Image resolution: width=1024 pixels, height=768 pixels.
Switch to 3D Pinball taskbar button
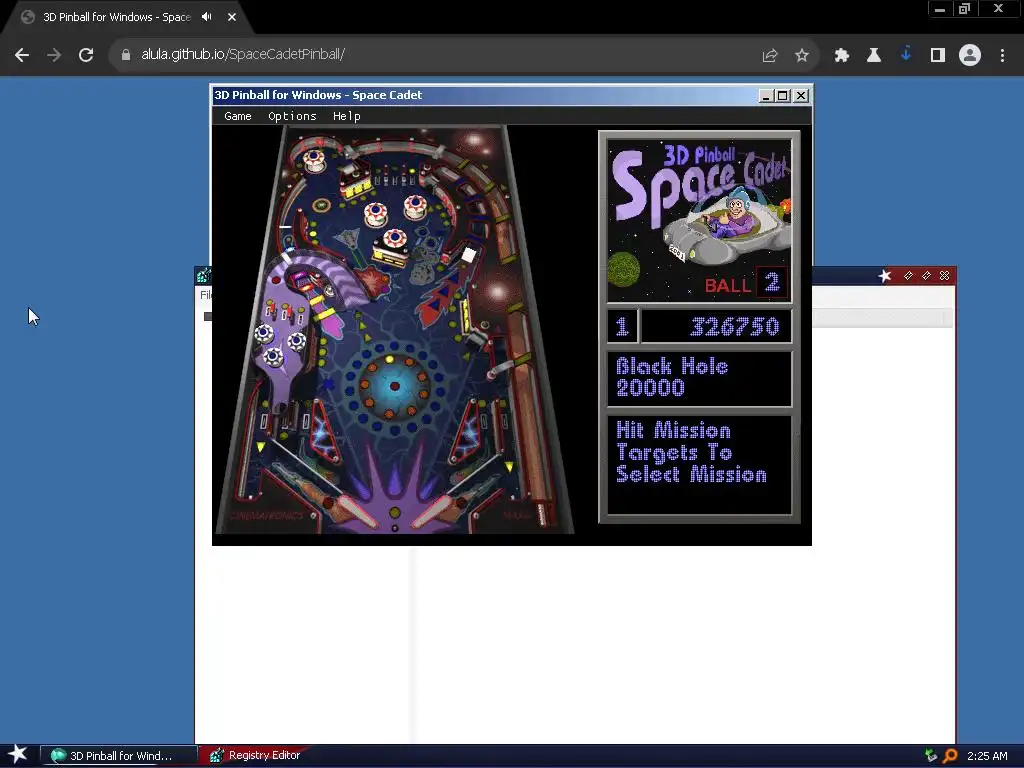click(119, 756)
